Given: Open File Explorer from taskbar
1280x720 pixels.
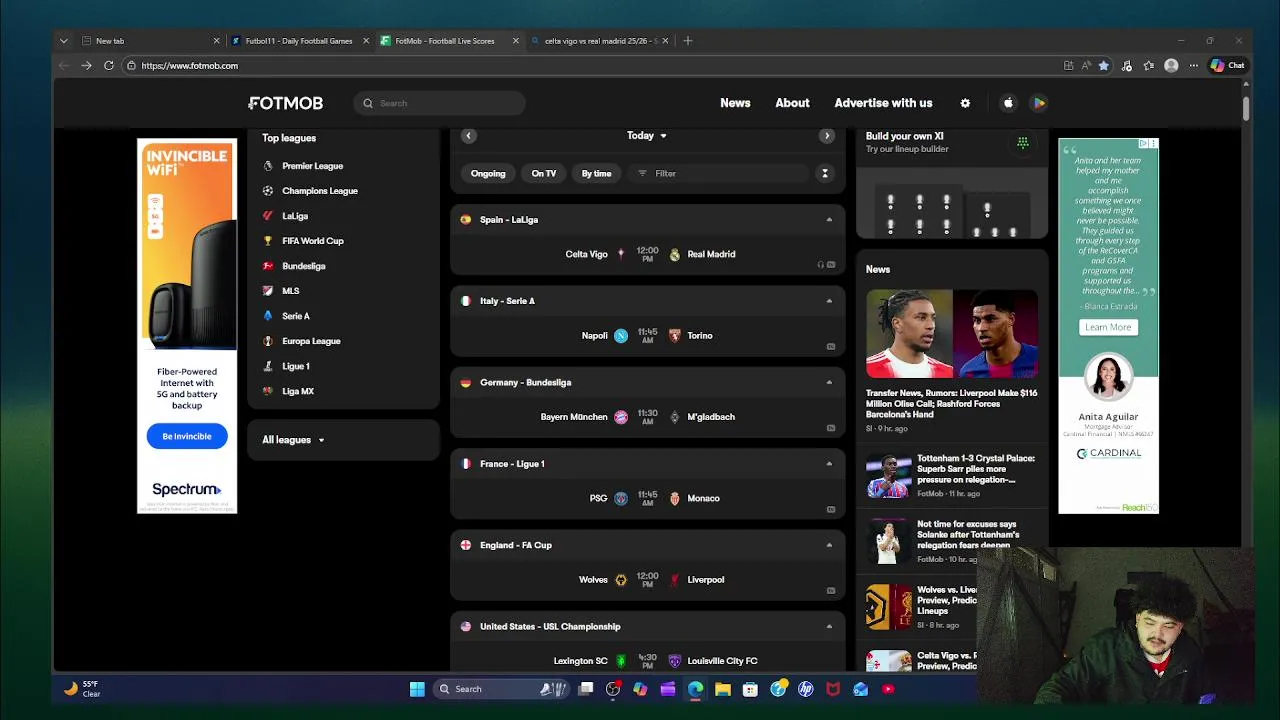Looking at the screenshot, I should coord(723,689).
